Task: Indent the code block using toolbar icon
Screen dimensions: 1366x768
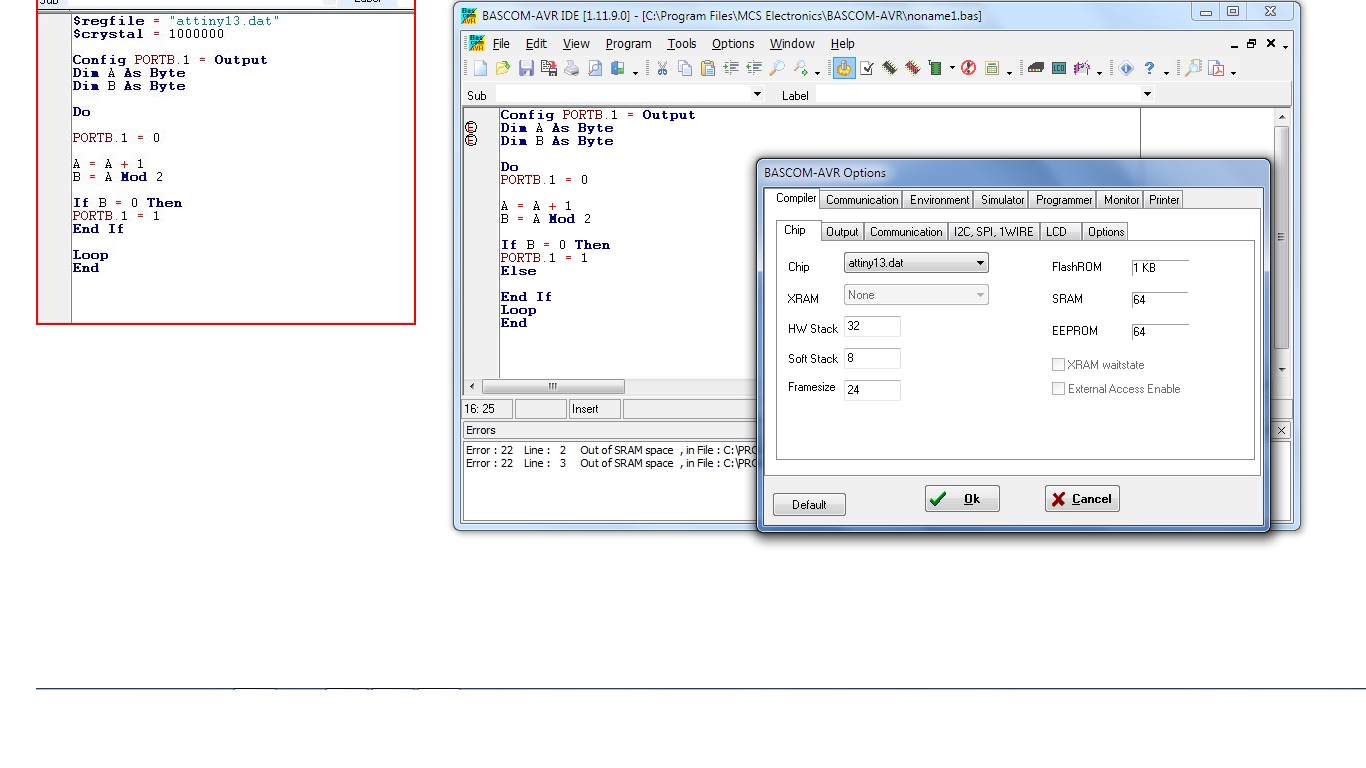Action: tap(731, 68)
